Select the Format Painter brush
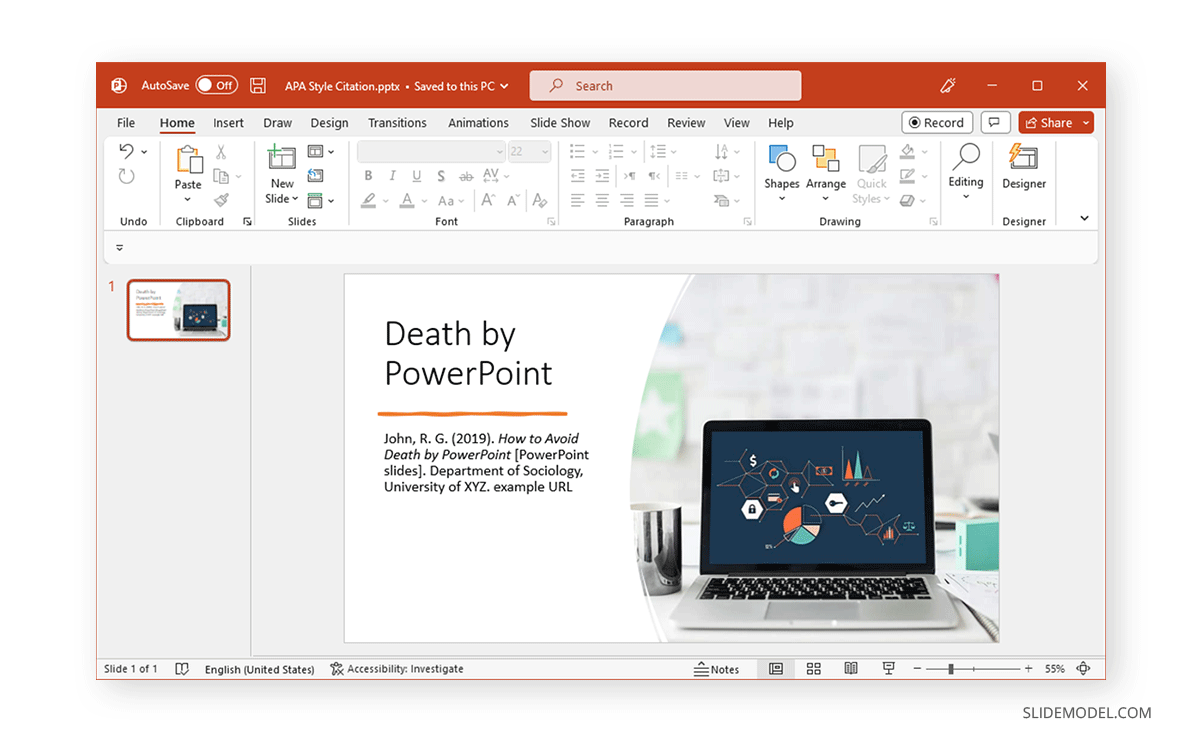Image resolution: width=1200 pixels, height=743 pixels. pyautogui.click(x=221, y=200)
